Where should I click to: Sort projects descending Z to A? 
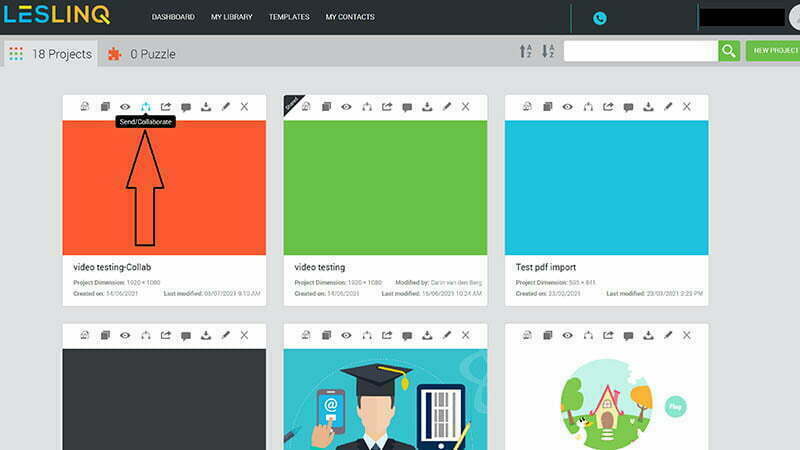tap(548, 51)
